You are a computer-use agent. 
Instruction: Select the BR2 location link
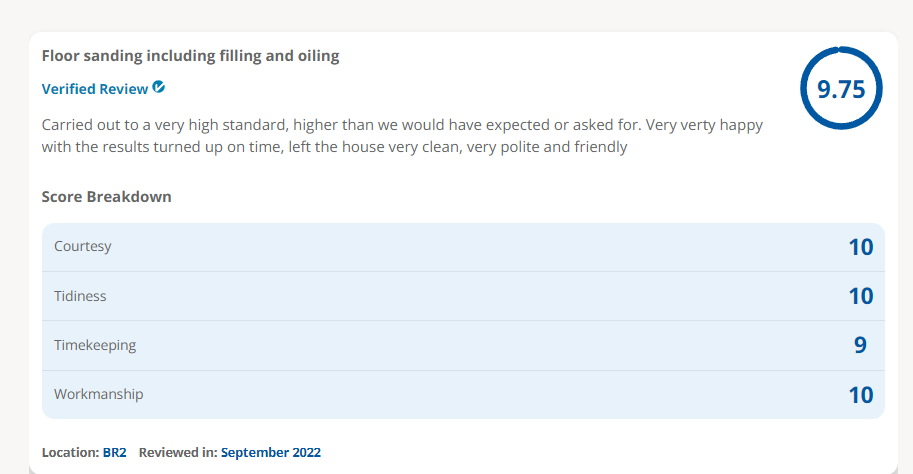coord(115,452)
